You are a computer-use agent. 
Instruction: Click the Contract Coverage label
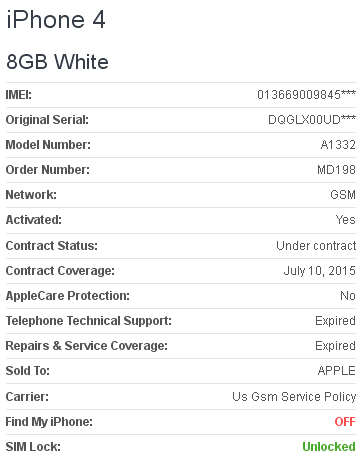tap(60, 271)
